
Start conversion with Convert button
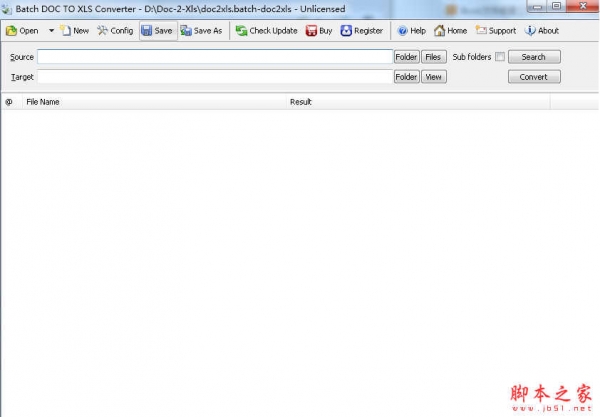point(534,77)
